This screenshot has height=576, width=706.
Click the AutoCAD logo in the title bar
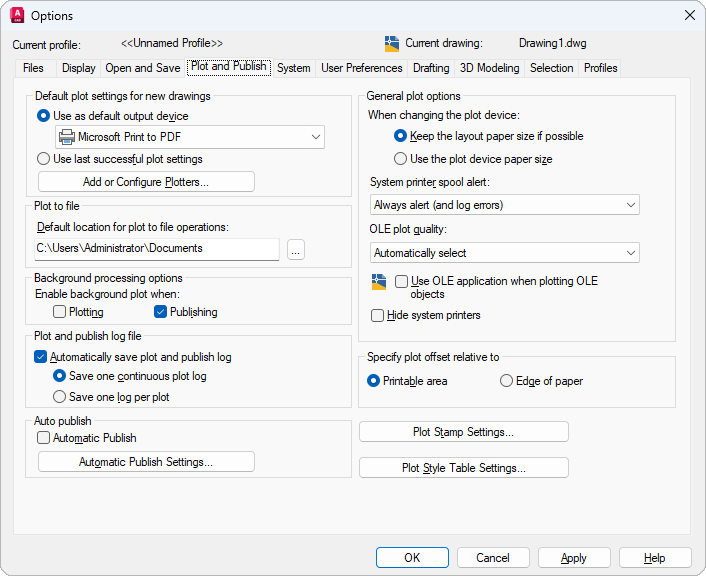[17, 15]
